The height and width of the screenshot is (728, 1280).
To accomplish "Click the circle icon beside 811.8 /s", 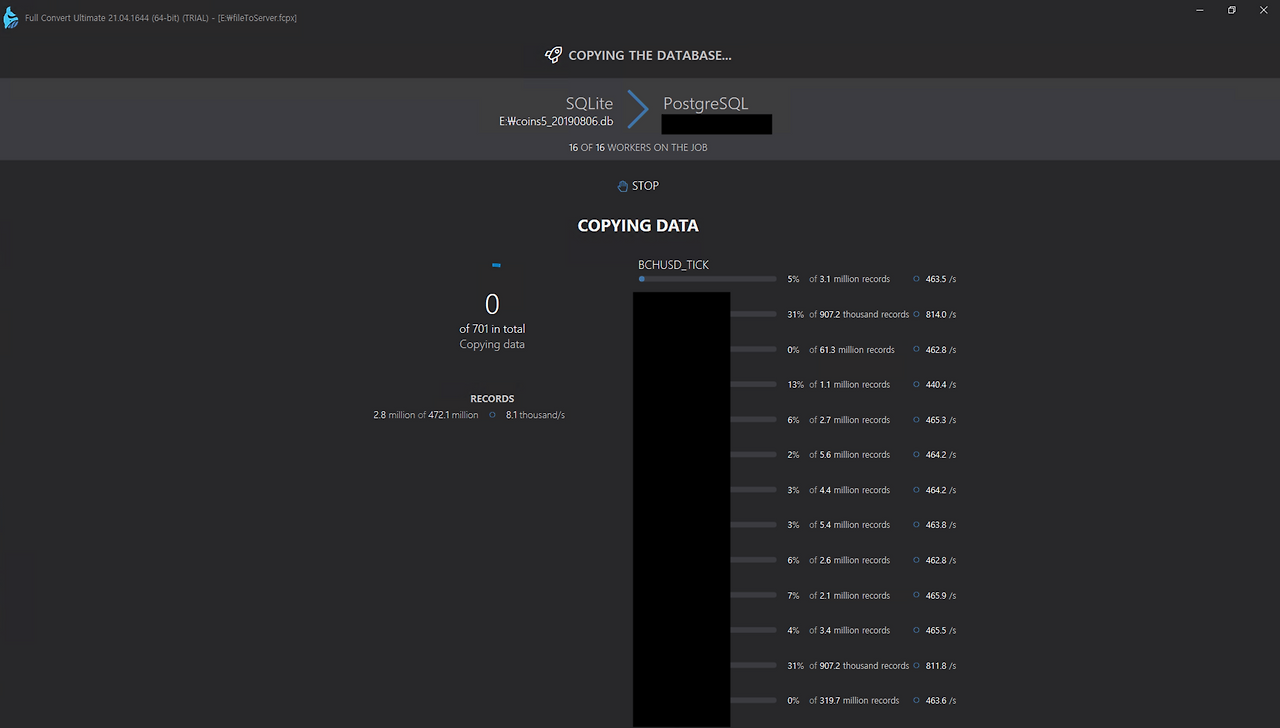I will (916, 665).
